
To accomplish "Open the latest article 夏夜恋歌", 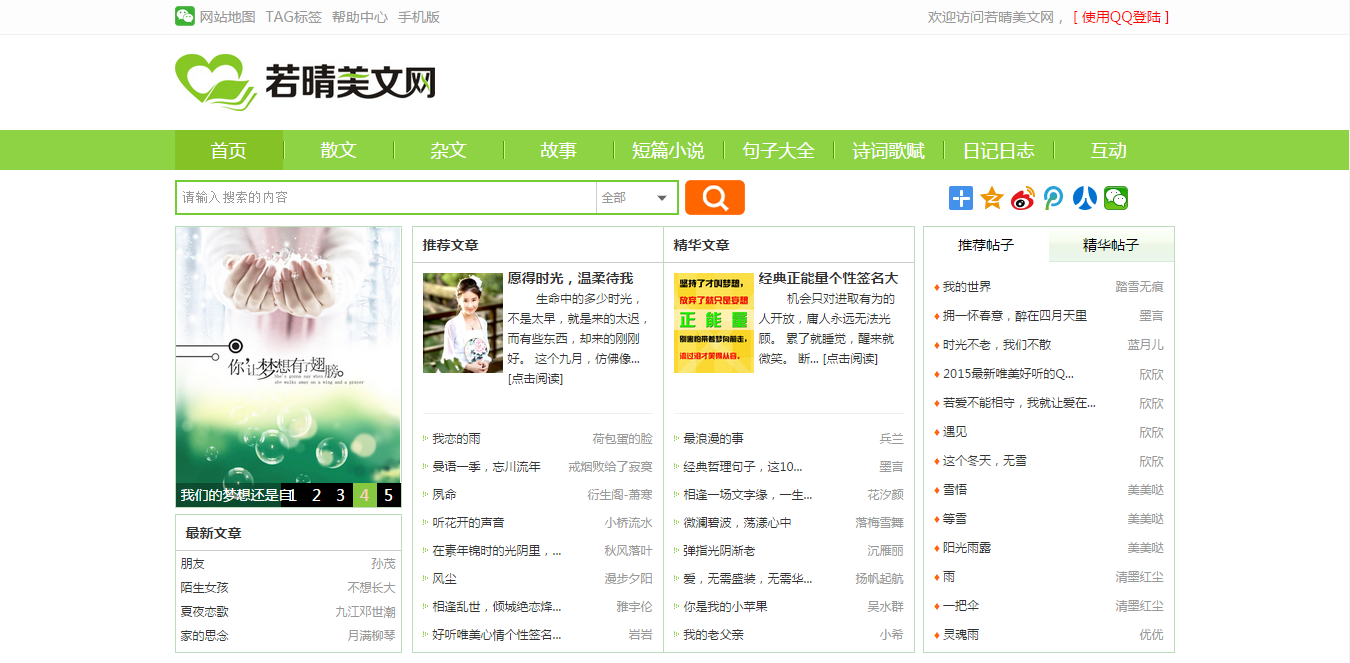I will (x=204, y=612).
